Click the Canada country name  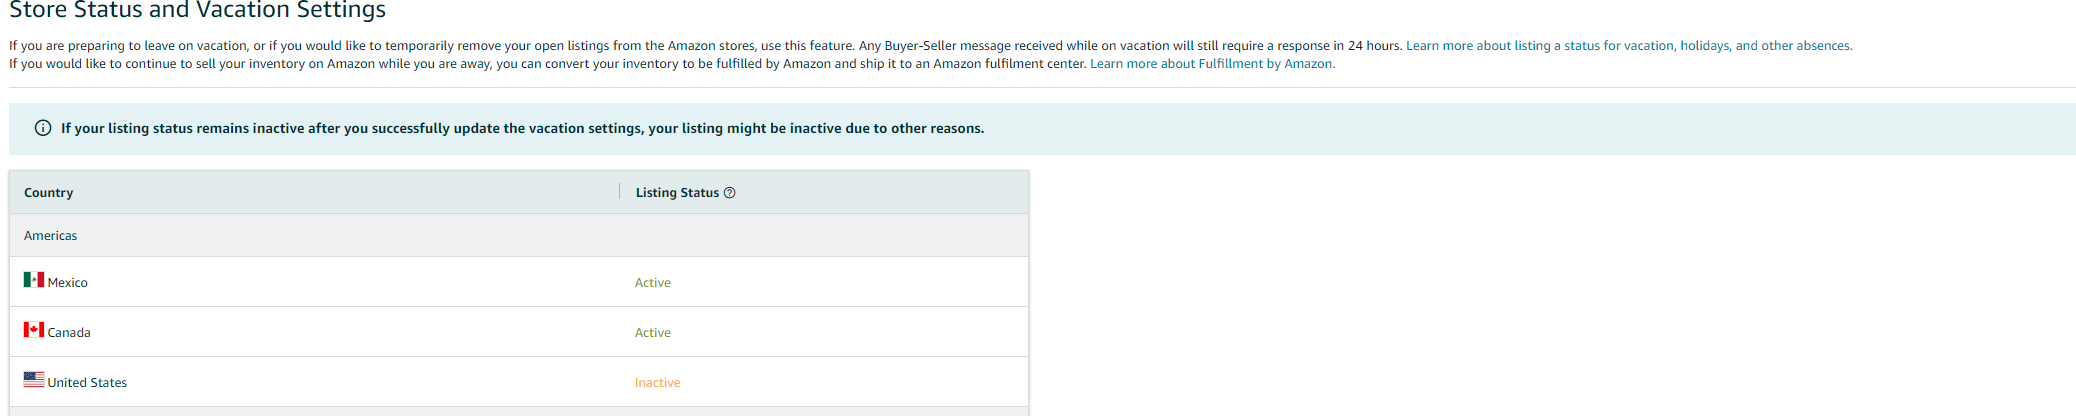coord(69,333)
